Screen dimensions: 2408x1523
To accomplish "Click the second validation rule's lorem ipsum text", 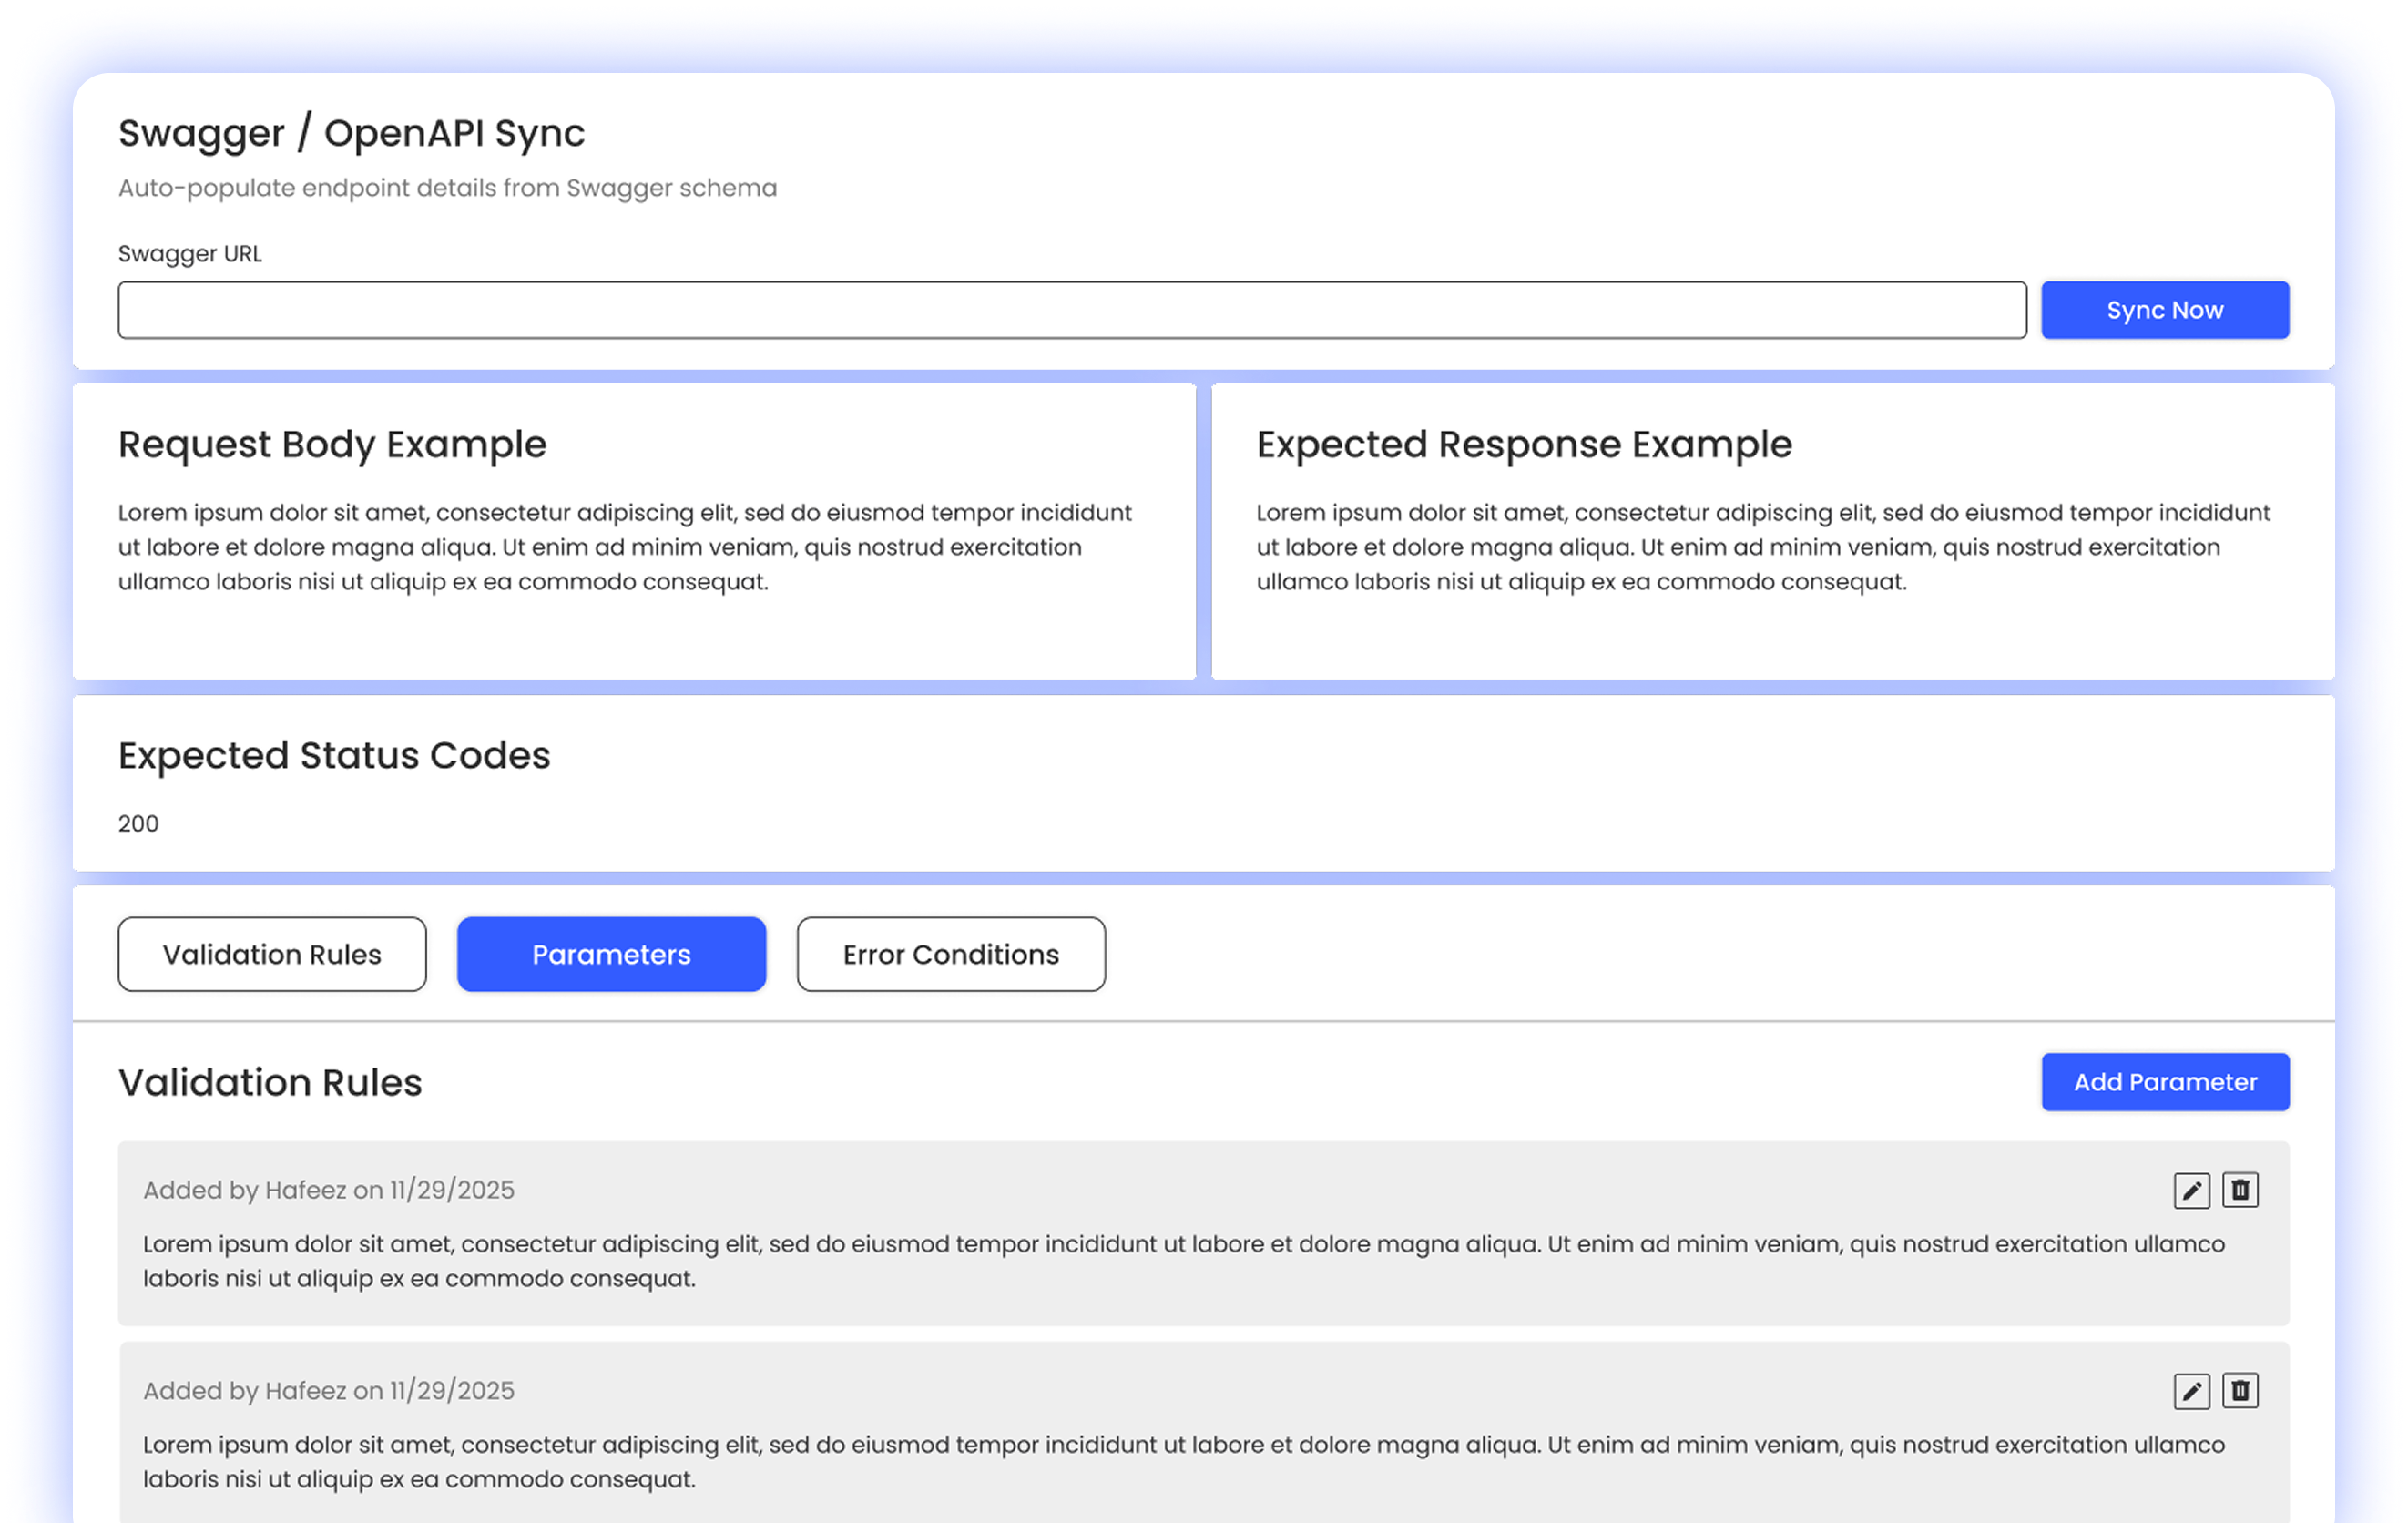I will (x=1184, y=1462).
